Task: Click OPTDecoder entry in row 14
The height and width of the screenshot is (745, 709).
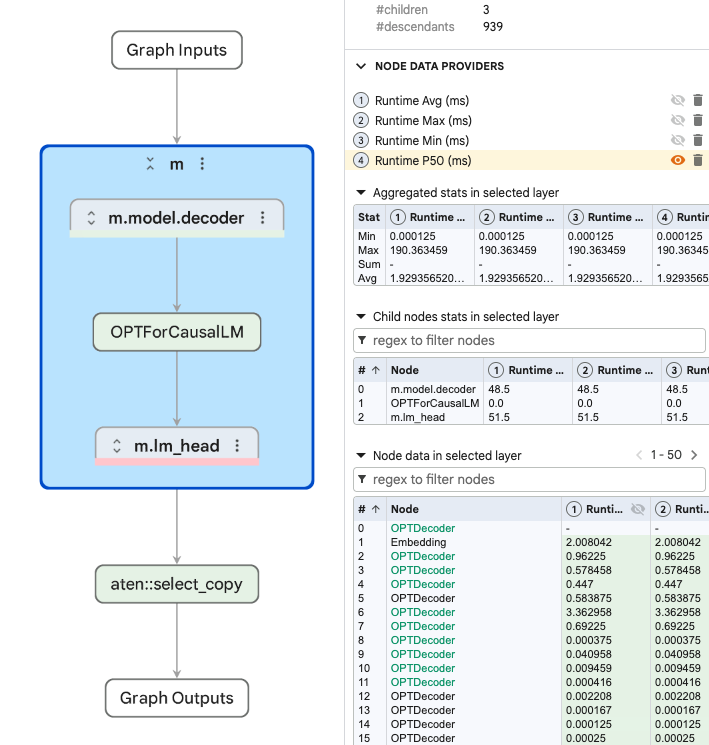Action: (x=422, y=724)
